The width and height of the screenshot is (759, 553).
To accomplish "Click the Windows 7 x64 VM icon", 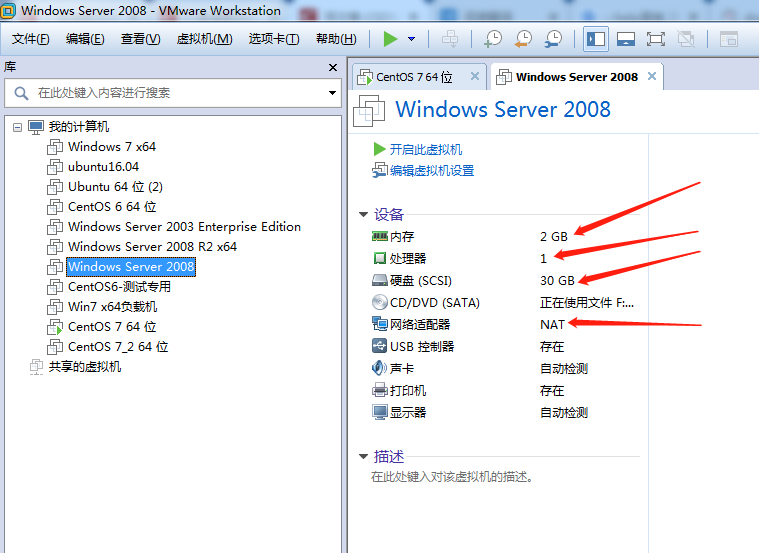I will pyautogui.click(x=55, y=147).
